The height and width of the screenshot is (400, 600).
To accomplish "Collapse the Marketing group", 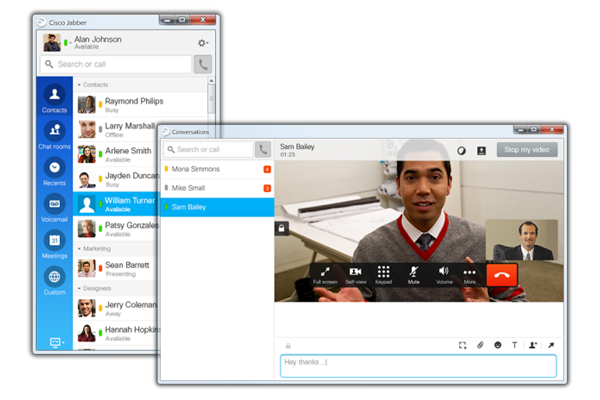I will pyautogui.click(x=80, y=248).
